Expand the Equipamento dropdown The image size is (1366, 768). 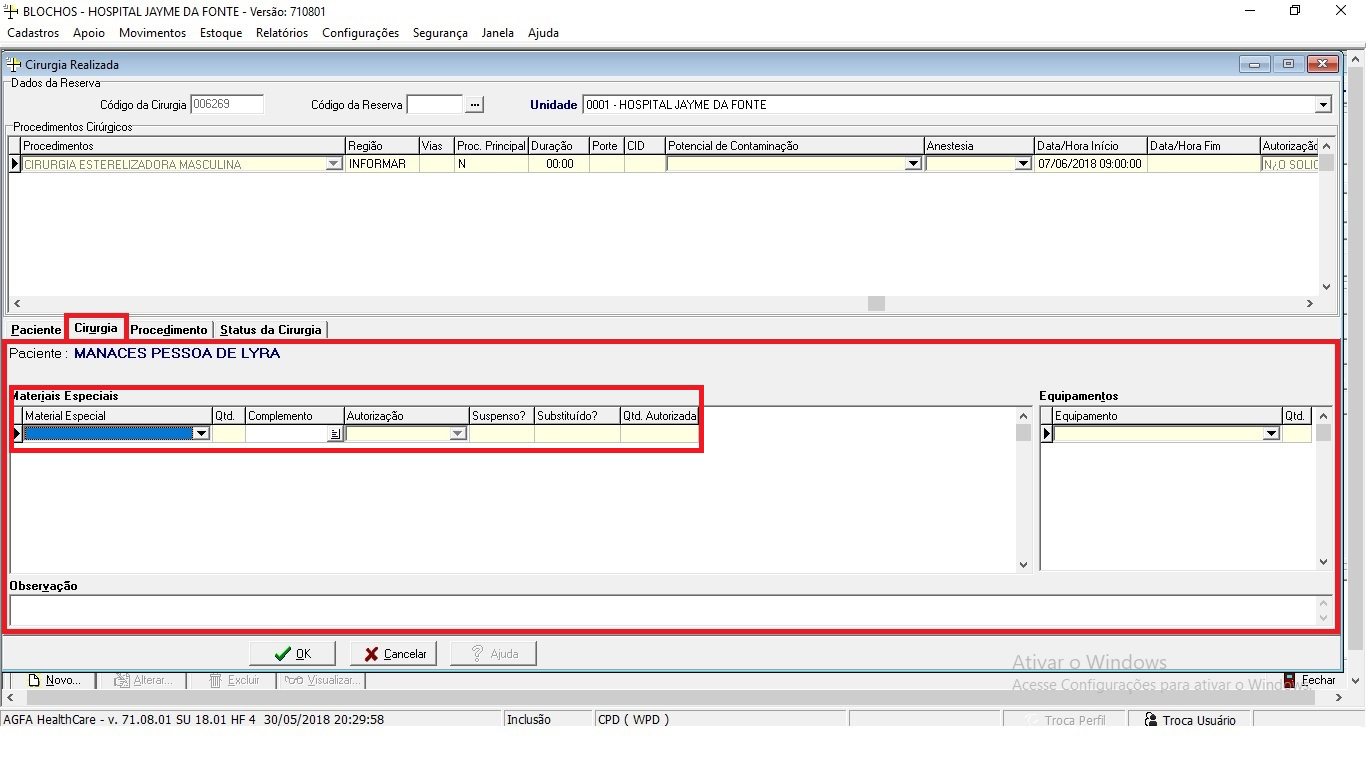click(1271, 434)
